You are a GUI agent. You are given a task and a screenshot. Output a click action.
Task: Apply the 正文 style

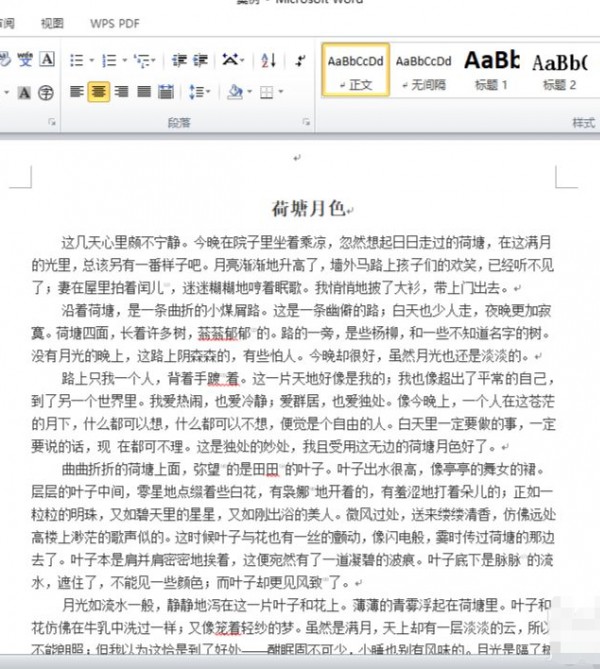(x=355, y=70)
